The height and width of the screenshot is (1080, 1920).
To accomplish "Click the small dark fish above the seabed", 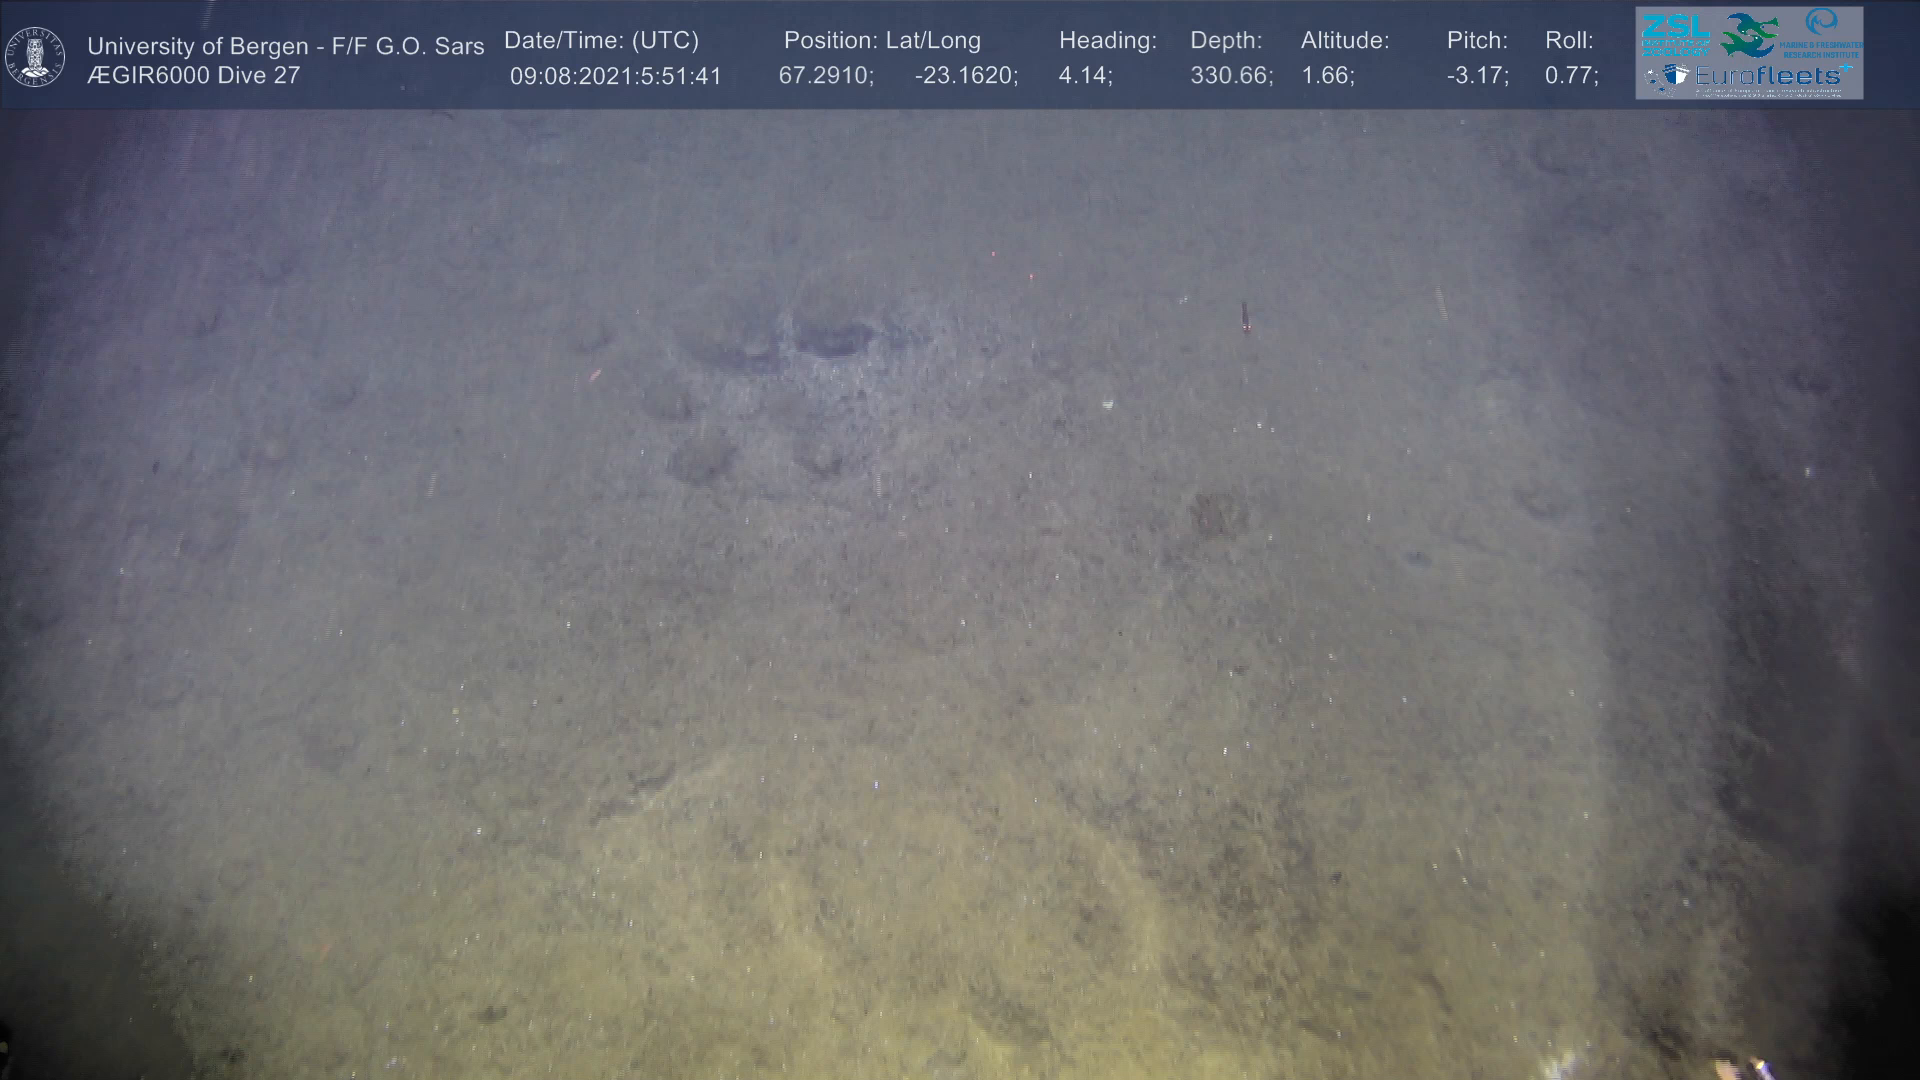I will click(x=1245, y=316).
